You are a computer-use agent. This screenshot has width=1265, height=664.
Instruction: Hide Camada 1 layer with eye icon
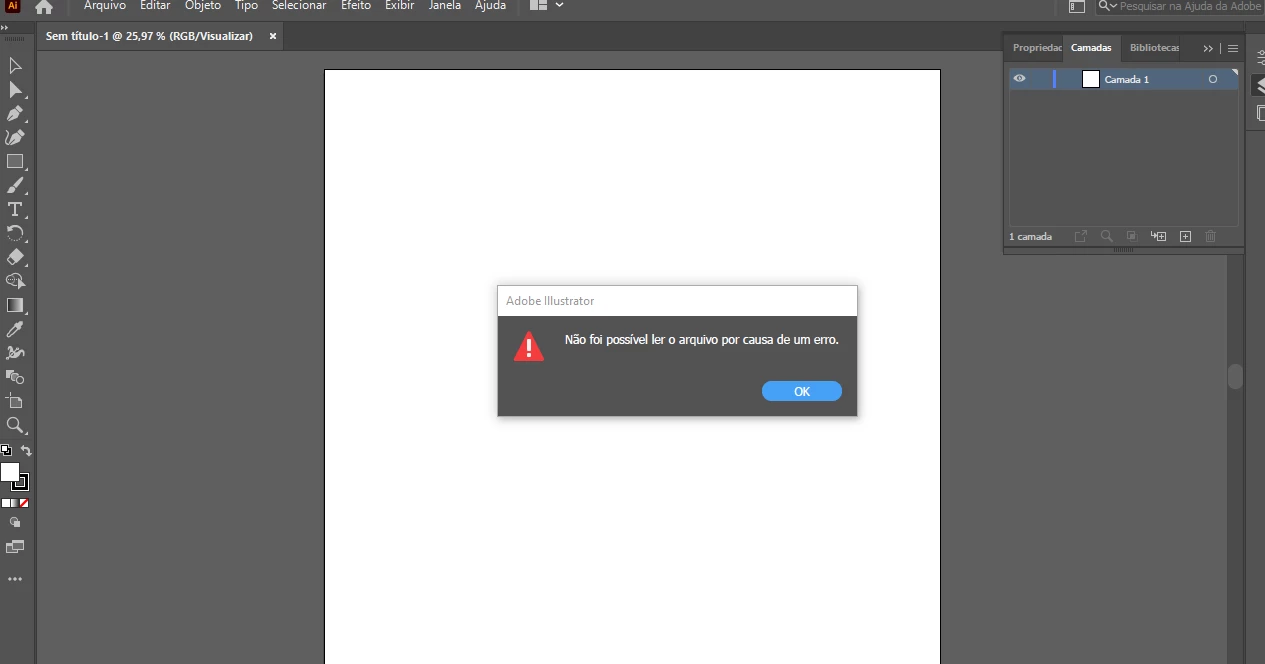click(x=1019, y=79)
